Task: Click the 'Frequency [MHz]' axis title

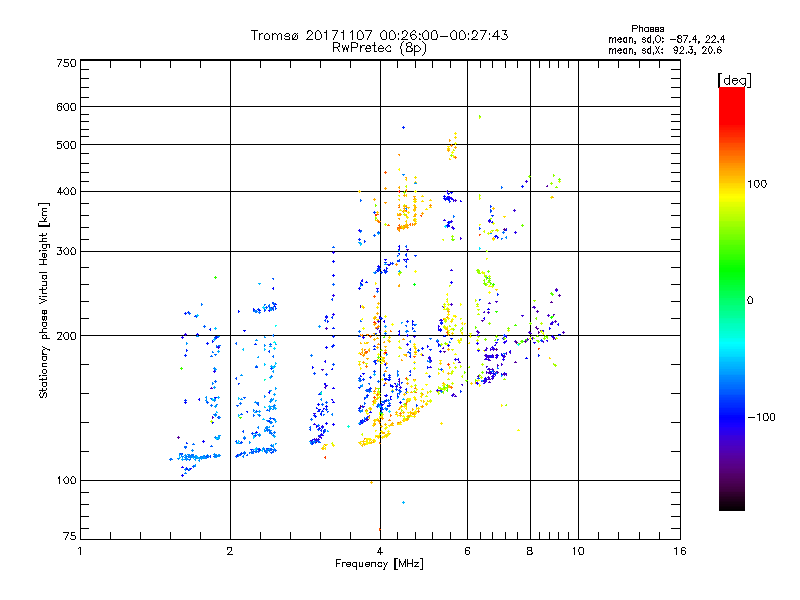Action: pos(379,564)
